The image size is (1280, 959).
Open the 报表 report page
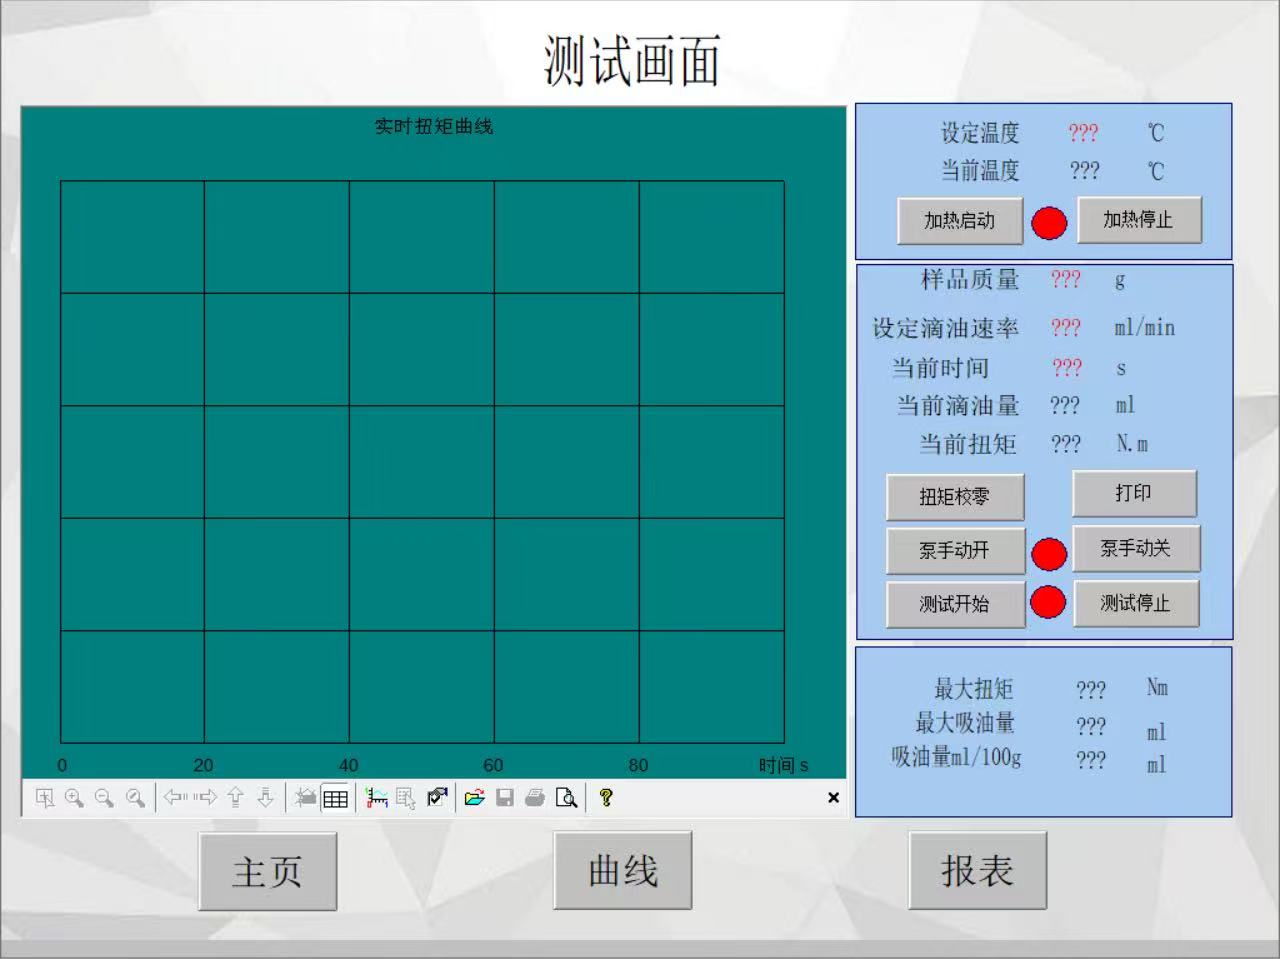tap(978, 870)
